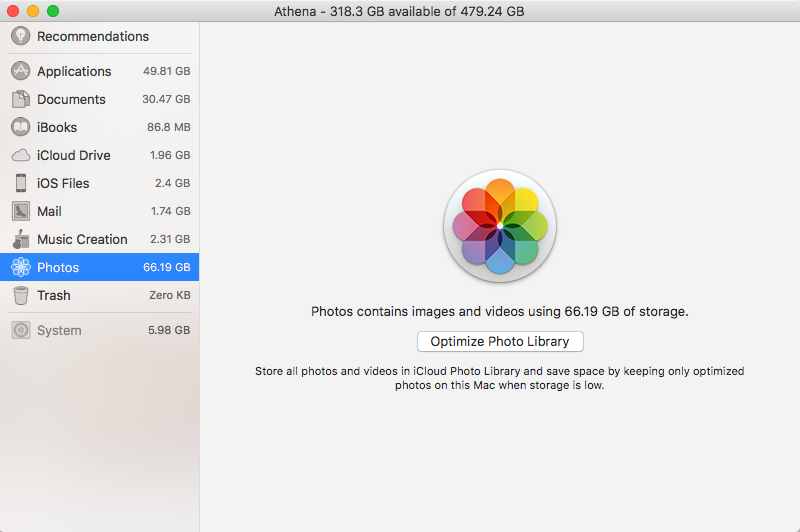Click the Optimize Photo Library button
Screen dimensions: 800x532
coord(500,341)
